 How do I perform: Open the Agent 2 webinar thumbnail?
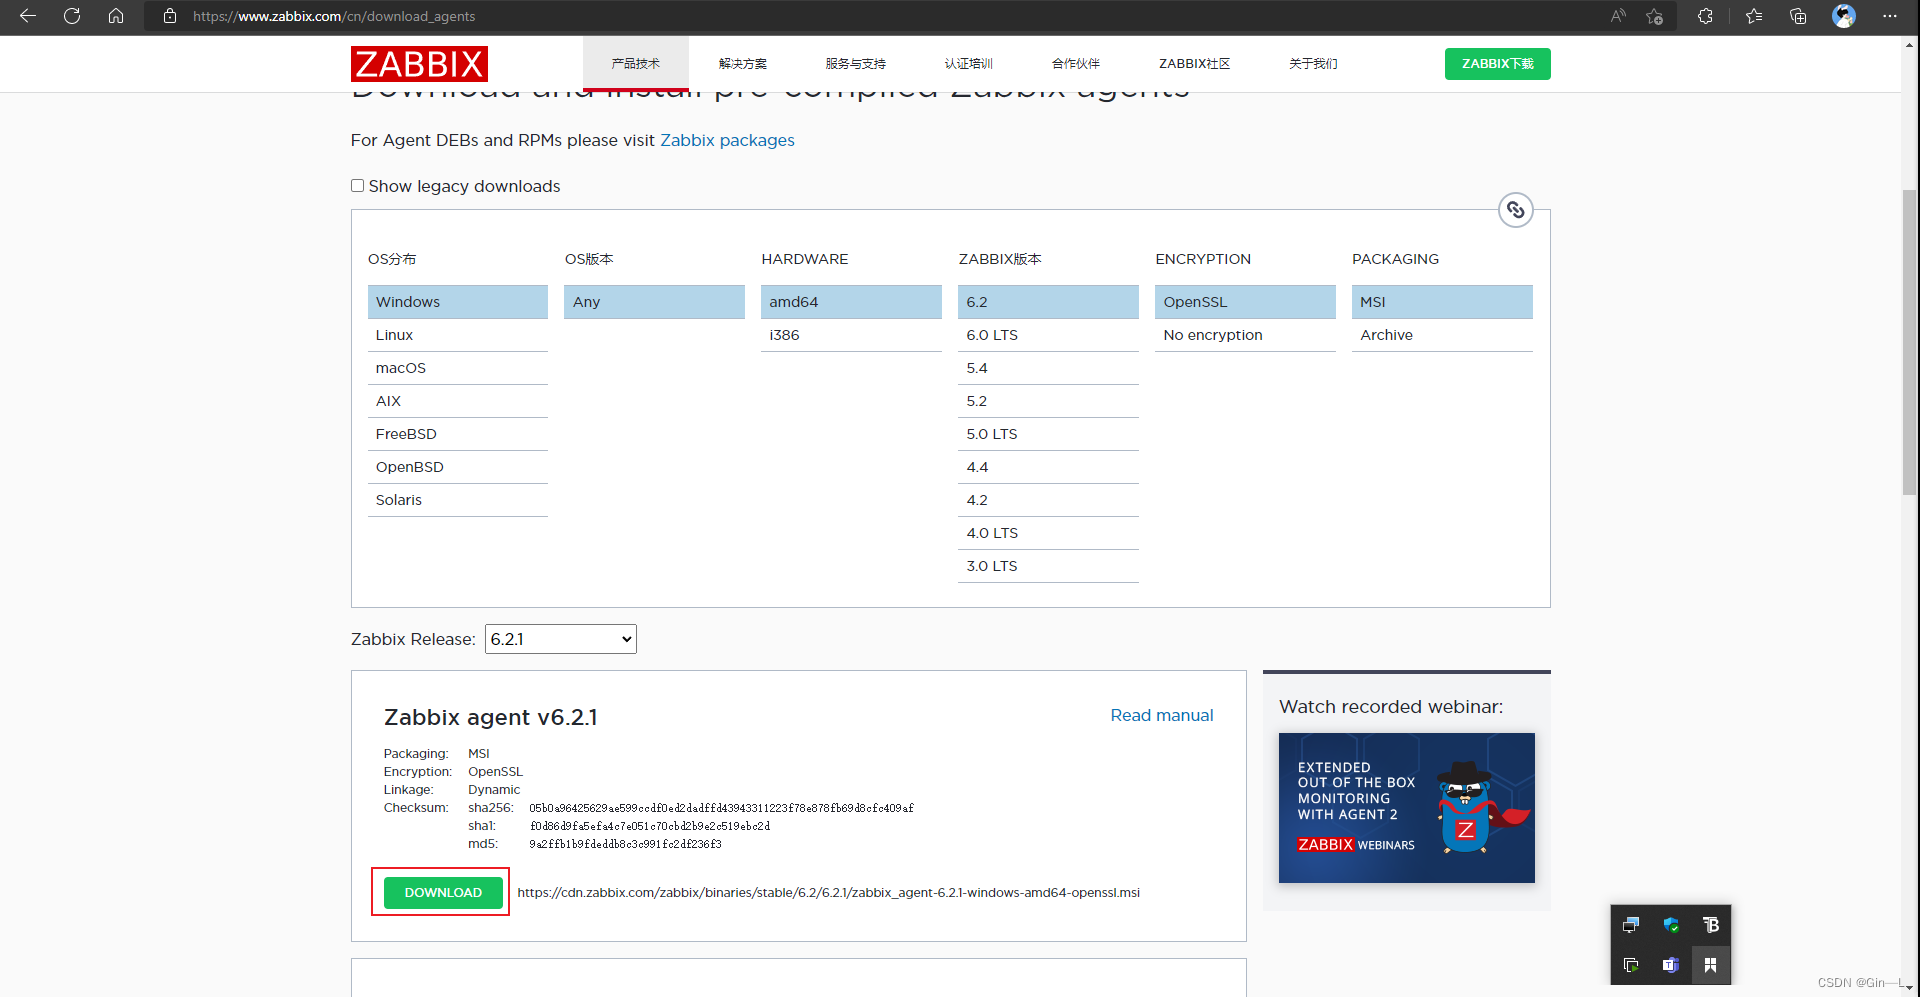[1407, 808]
